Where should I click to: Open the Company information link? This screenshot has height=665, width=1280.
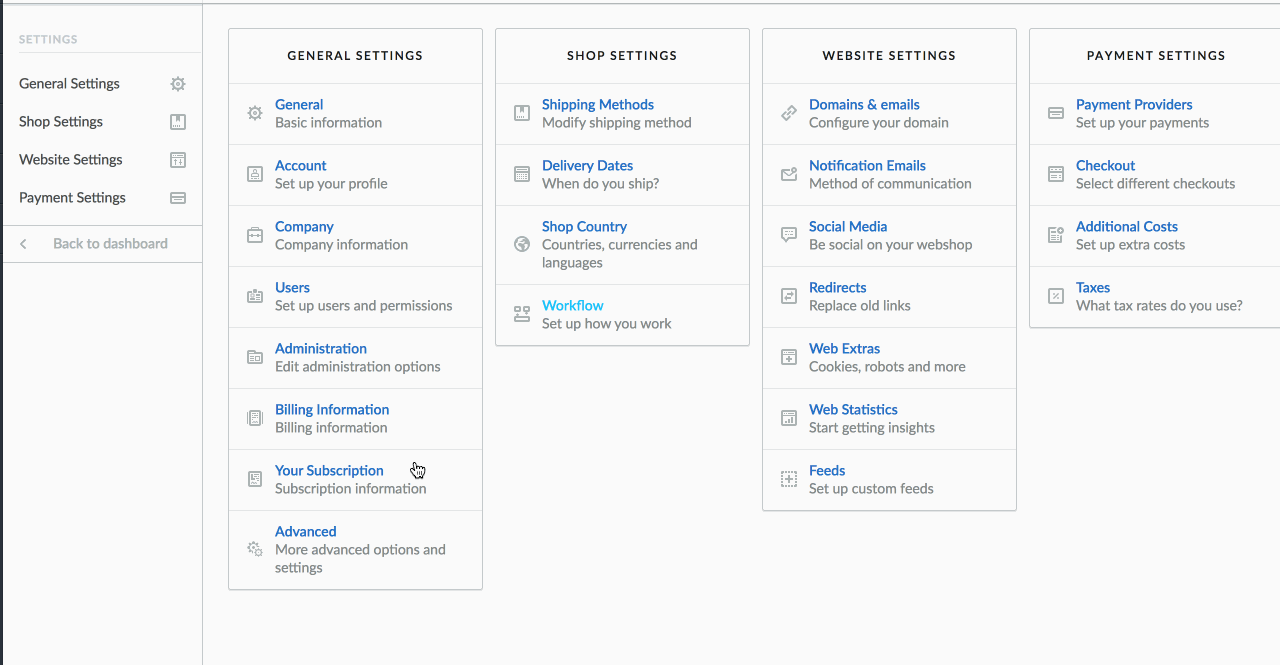tap(304, 227)
